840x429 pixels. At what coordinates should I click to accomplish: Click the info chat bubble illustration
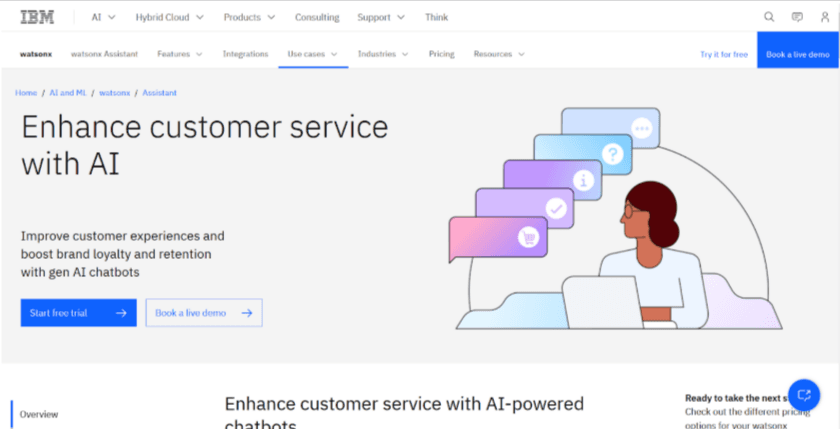[x=553, y=180]
